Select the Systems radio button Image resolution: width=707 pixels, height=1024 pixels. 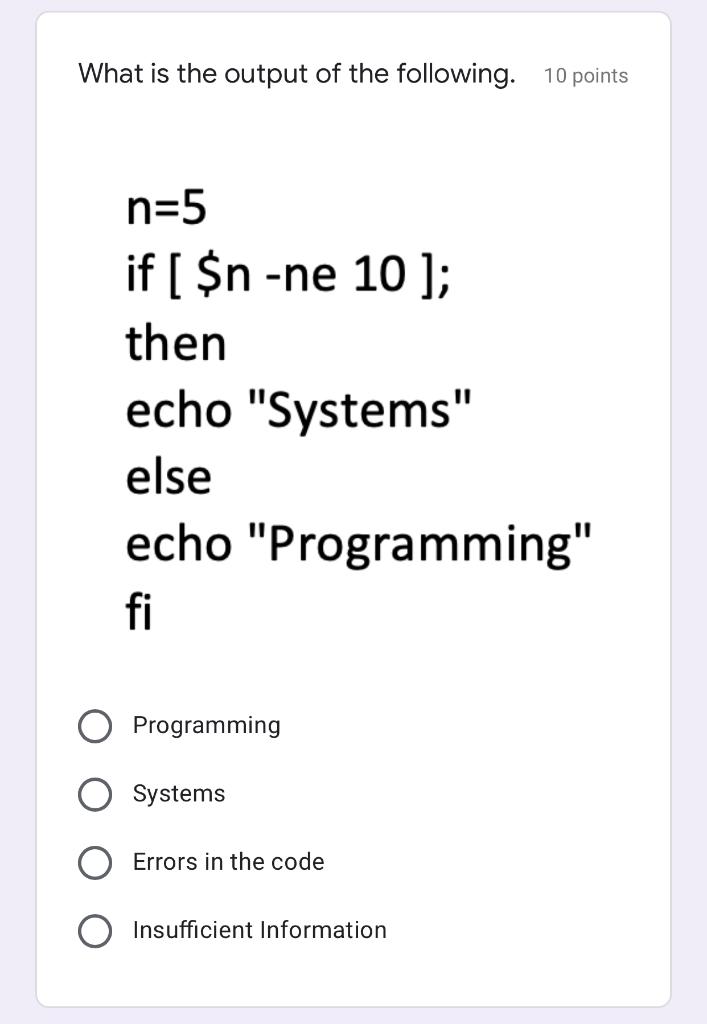click(x=95, y=794)
